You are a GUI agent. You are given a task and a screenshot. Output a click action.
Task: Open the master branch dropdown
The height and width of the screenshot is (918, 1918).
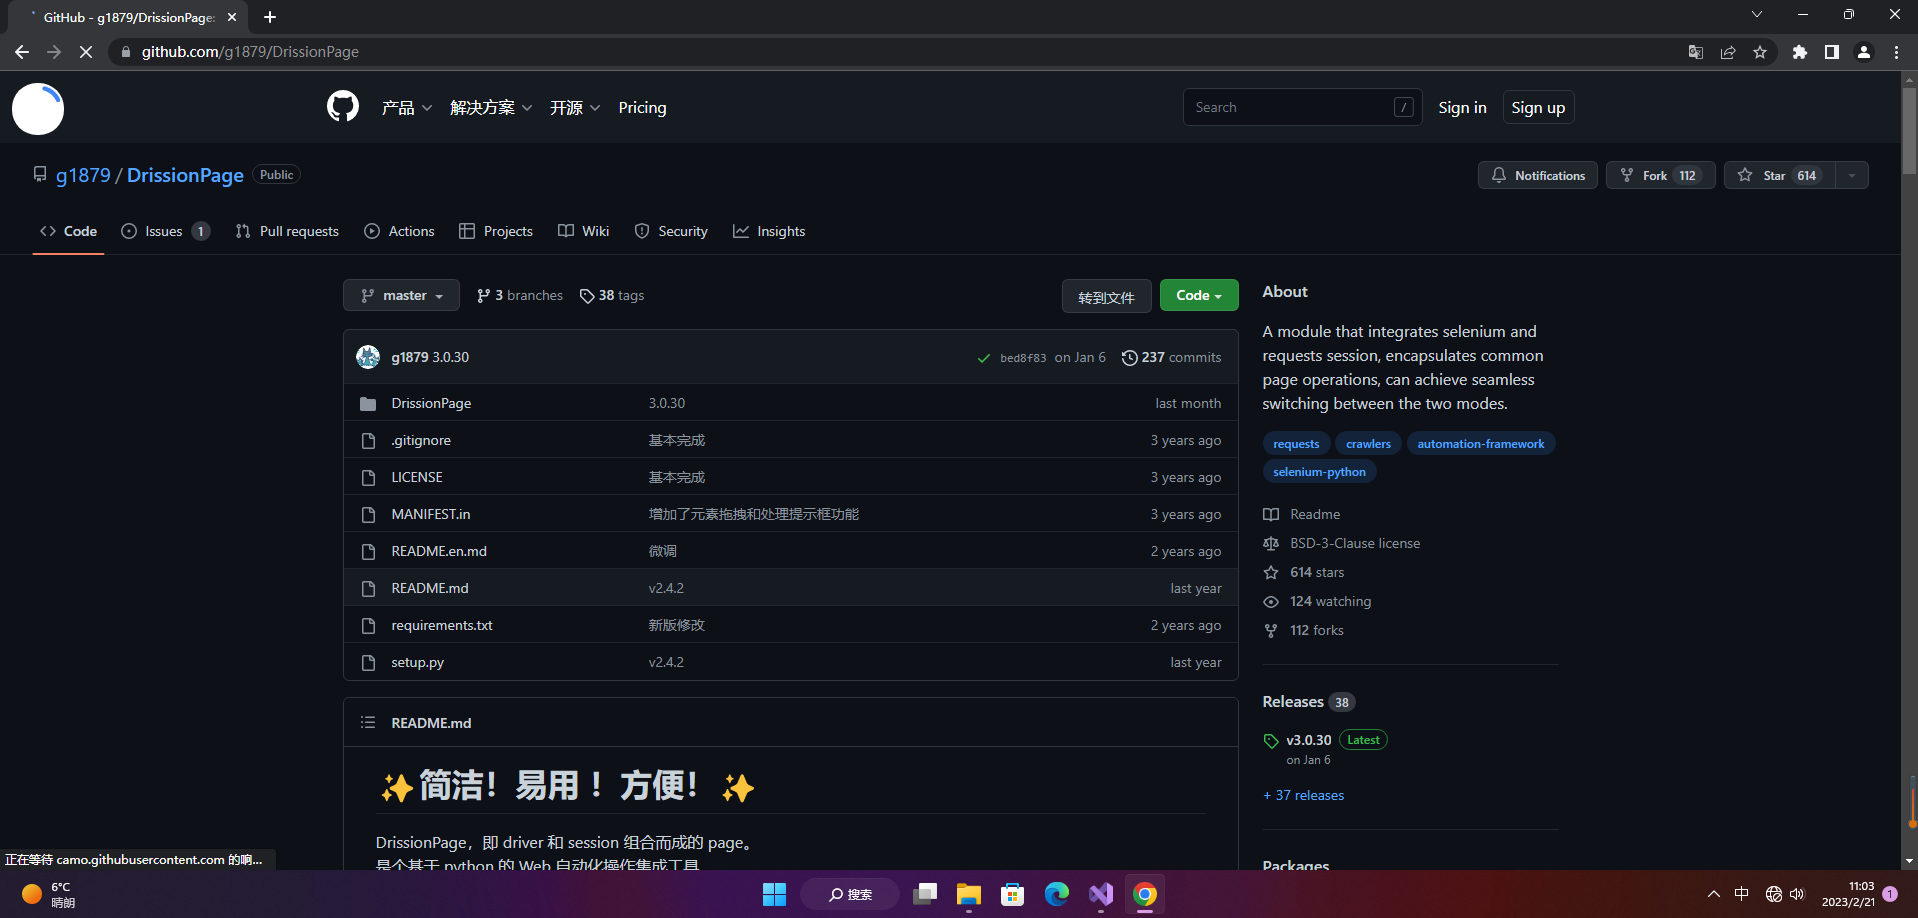click(401, 295)
